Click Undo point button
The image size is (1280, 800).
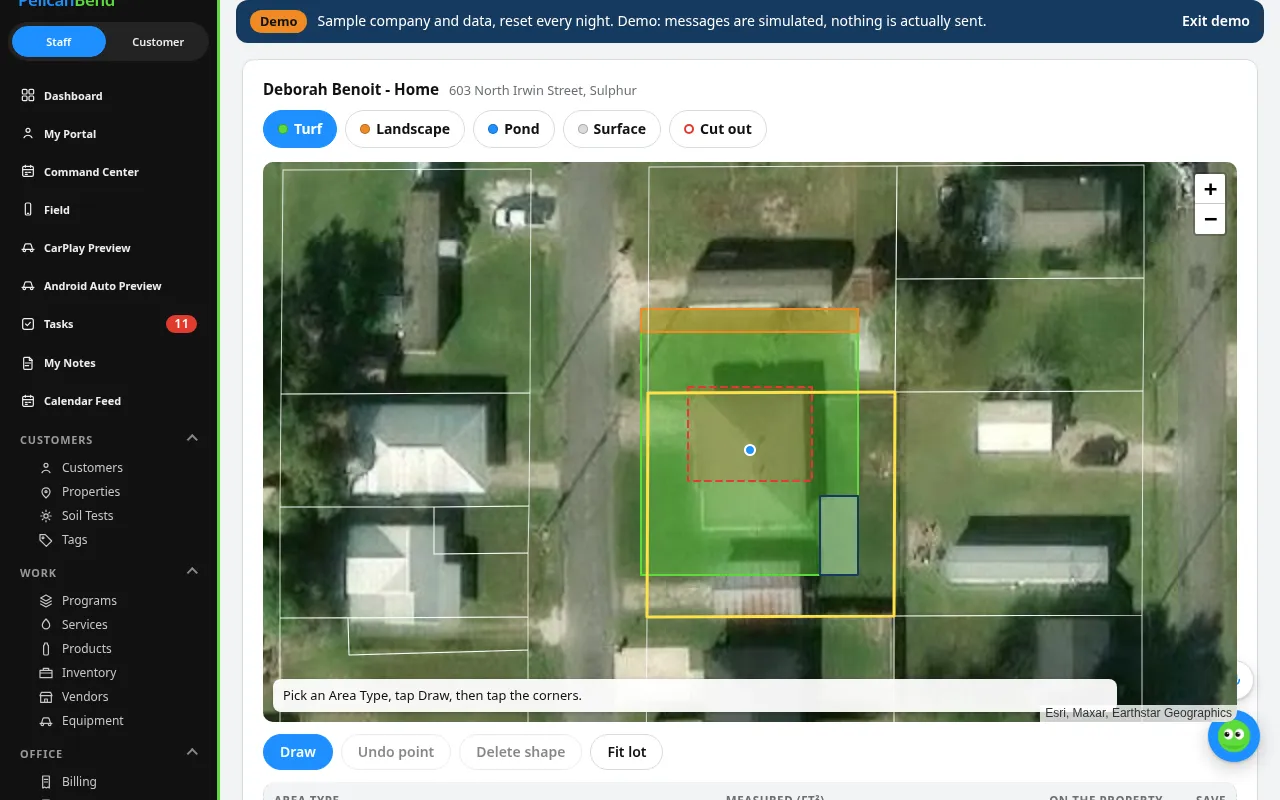[x=396, y=752]
